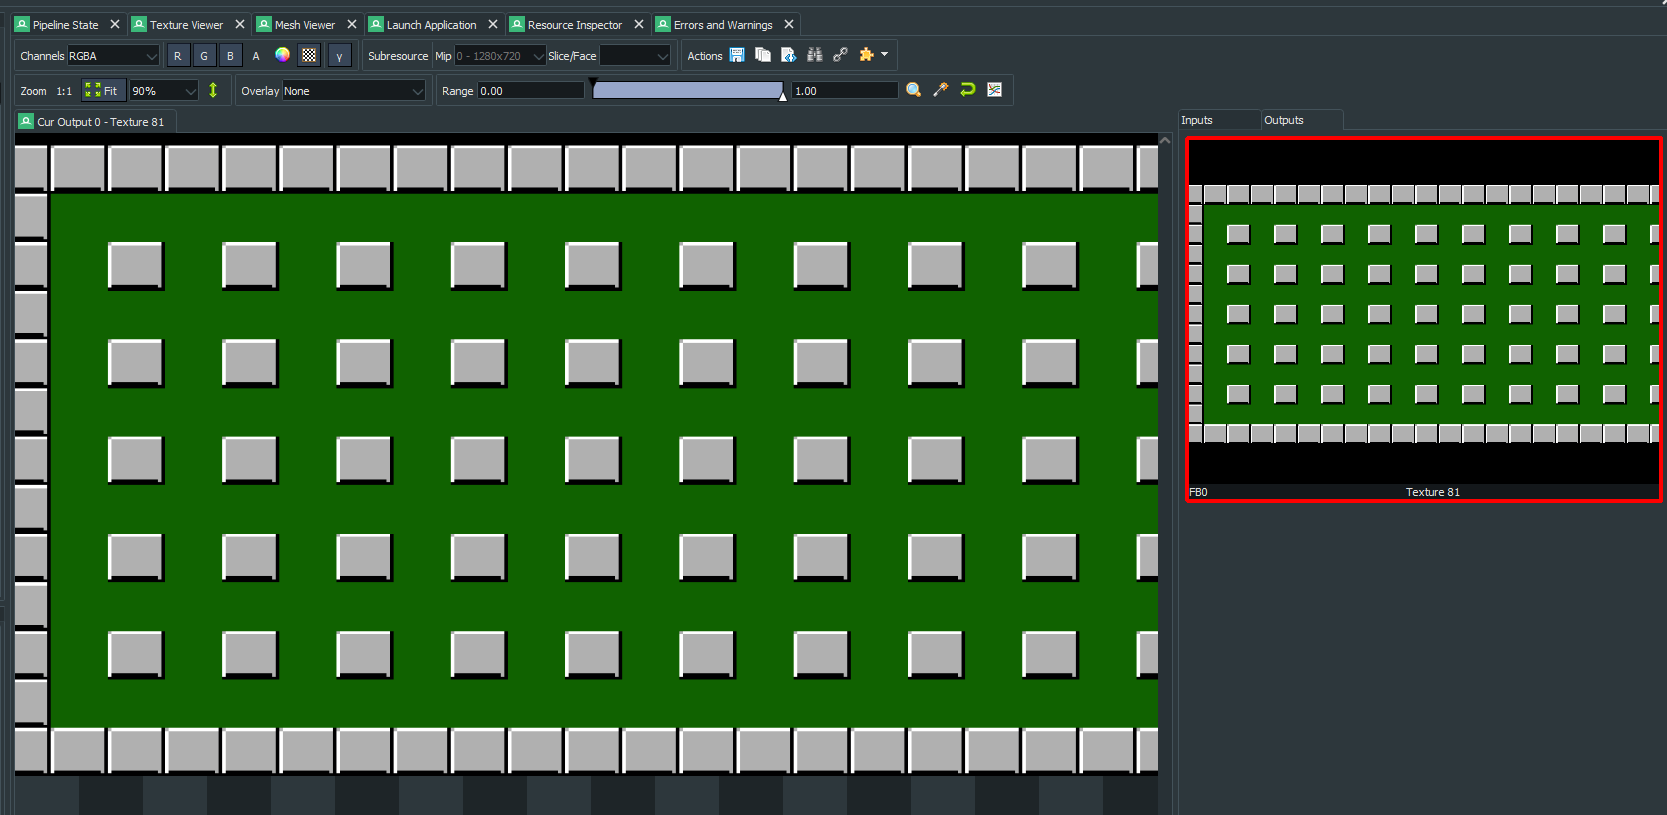This screenshot has width=1667, height=815.
Task: Toggle the alpha channel A button
Action: click(x=256, y=56)
